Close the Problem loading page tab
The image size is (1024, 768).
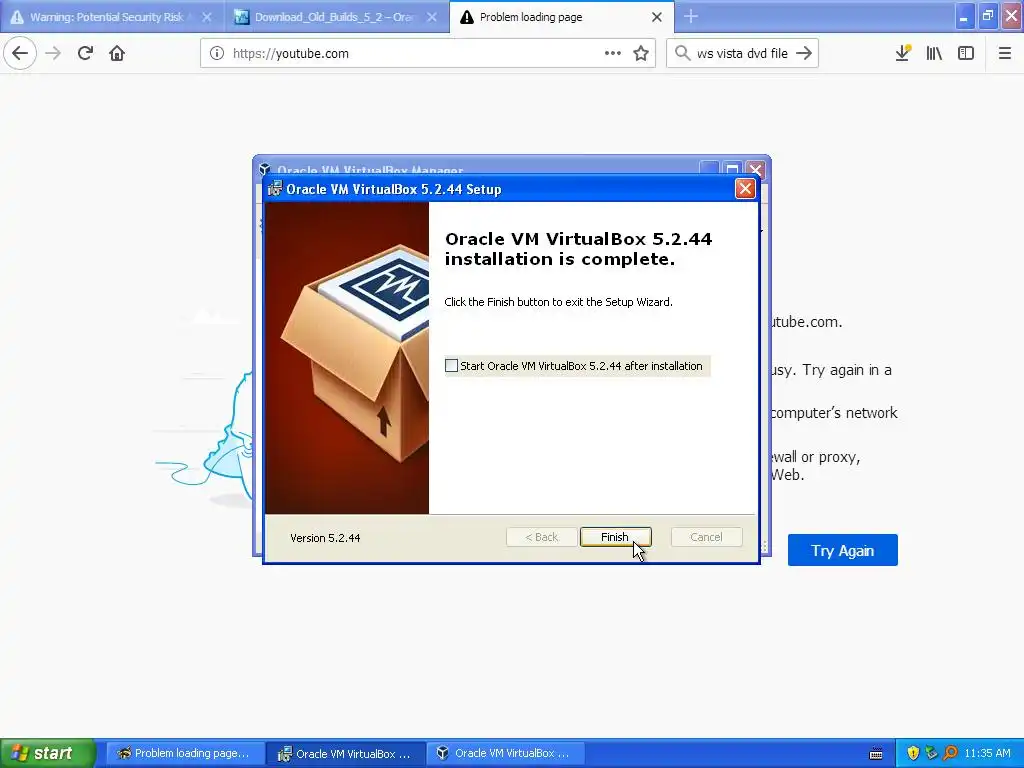tap(657, 17)
